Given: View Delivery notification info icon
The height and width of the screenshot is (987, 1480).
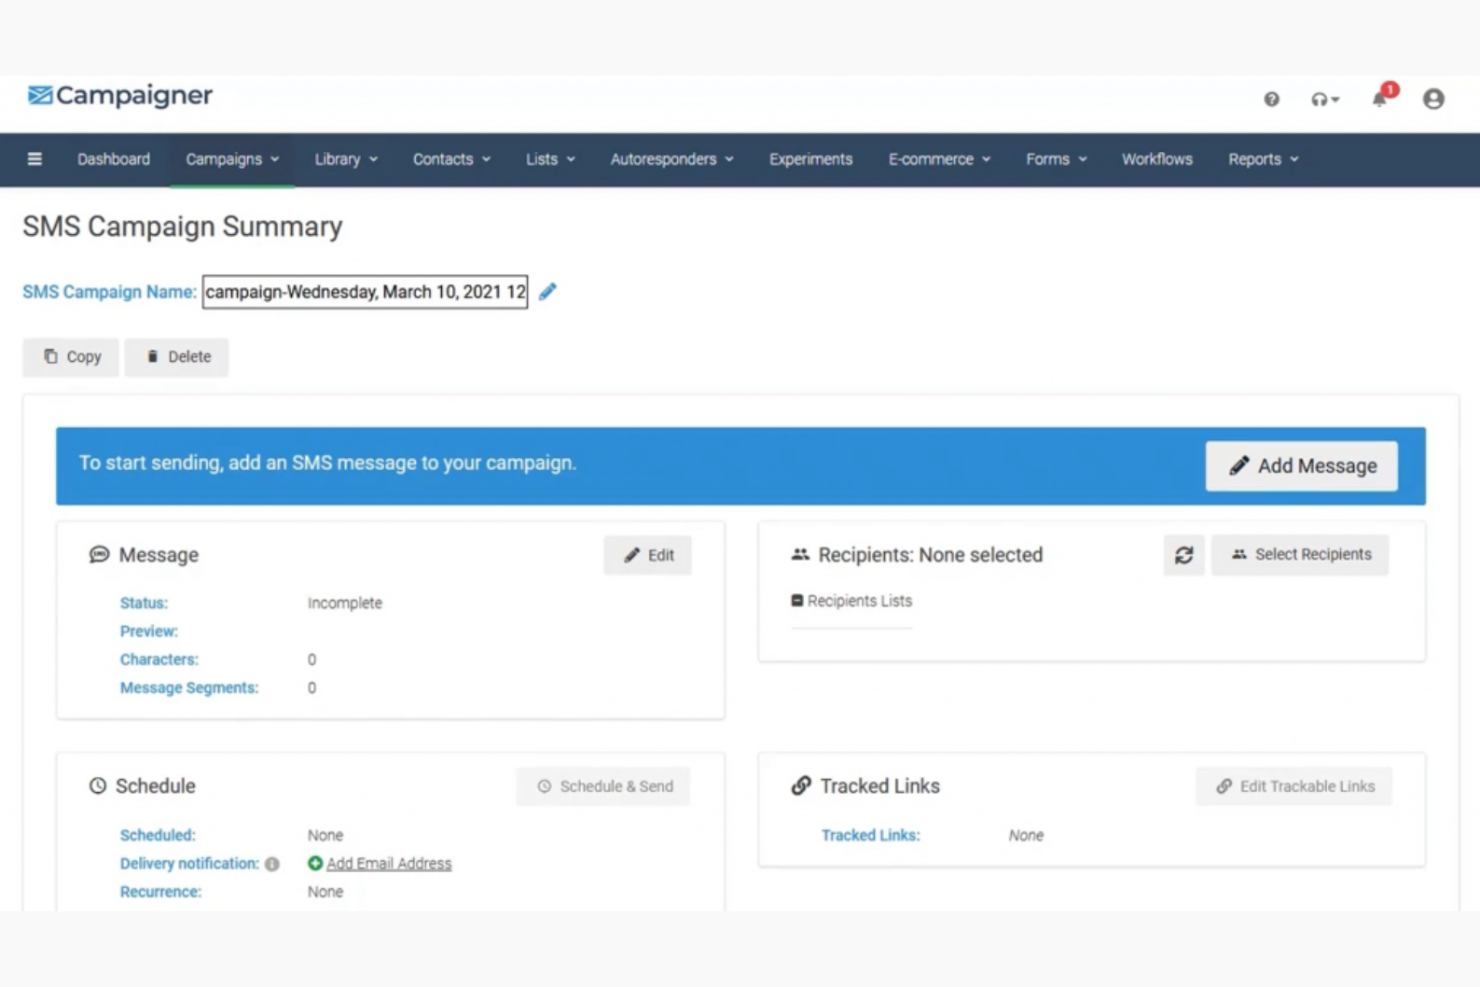Looking at the screenshot, I should pos(271,864).
